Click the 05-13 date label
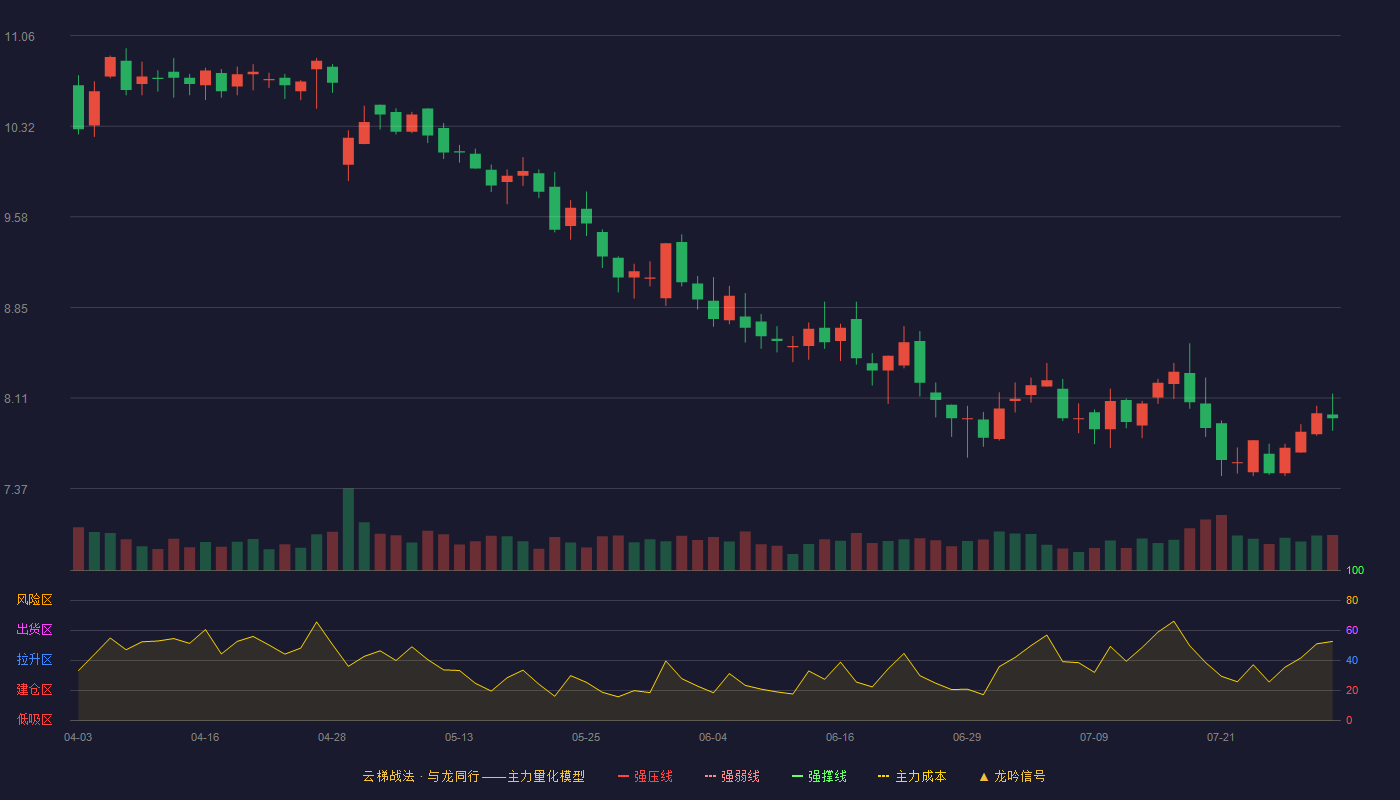 459,737
